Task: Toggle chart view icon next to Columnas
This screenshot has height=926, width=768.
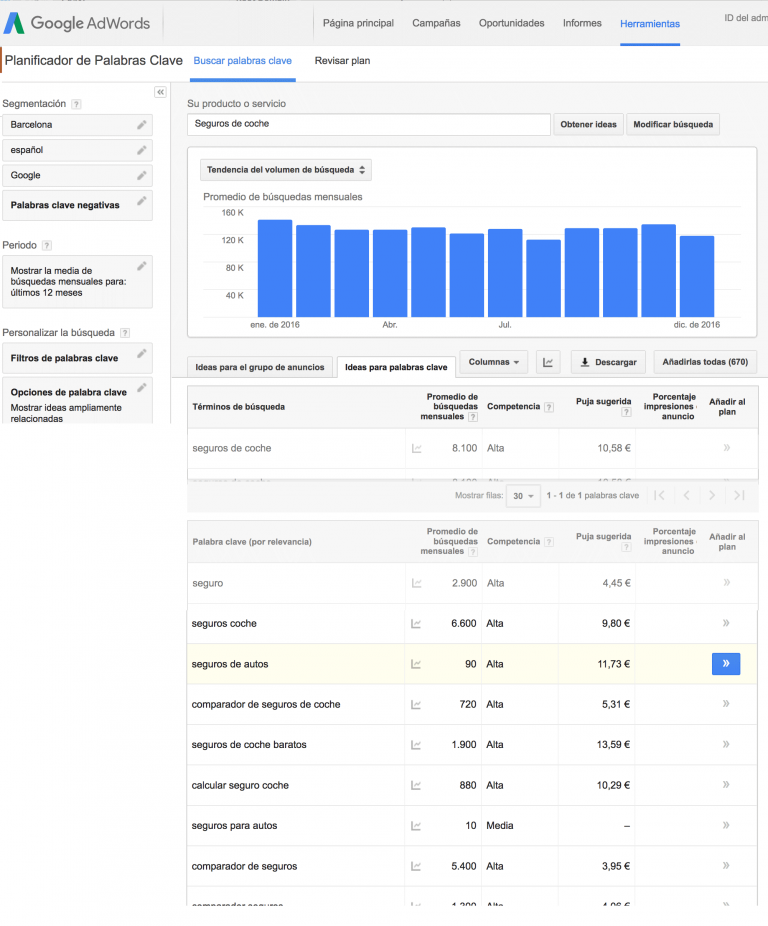Action: (x=548, y=362)
